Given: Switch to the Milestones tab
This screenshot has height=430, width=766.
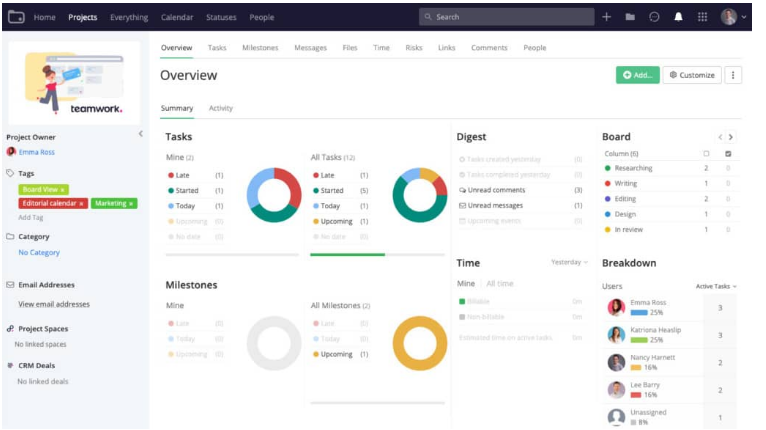Looking at the screenshot, I should click(x=260, y=48).
